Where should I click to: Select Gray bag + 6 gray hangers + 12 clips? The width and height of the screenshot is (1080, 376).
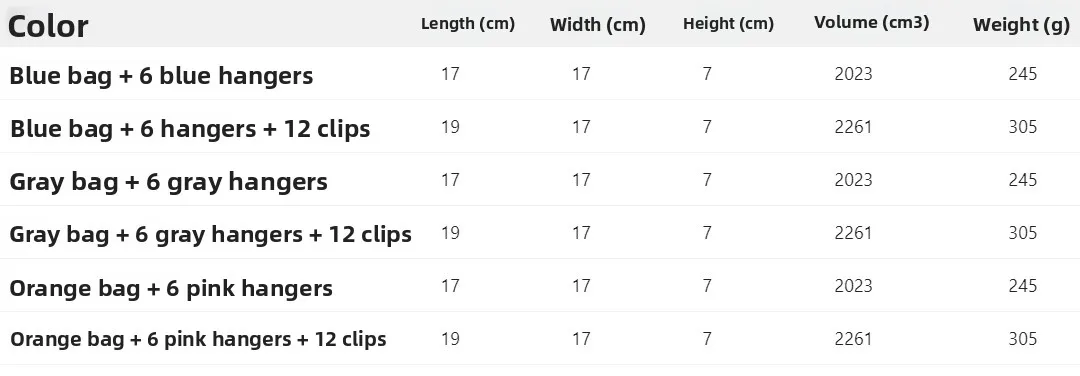[x=210, y=235]
